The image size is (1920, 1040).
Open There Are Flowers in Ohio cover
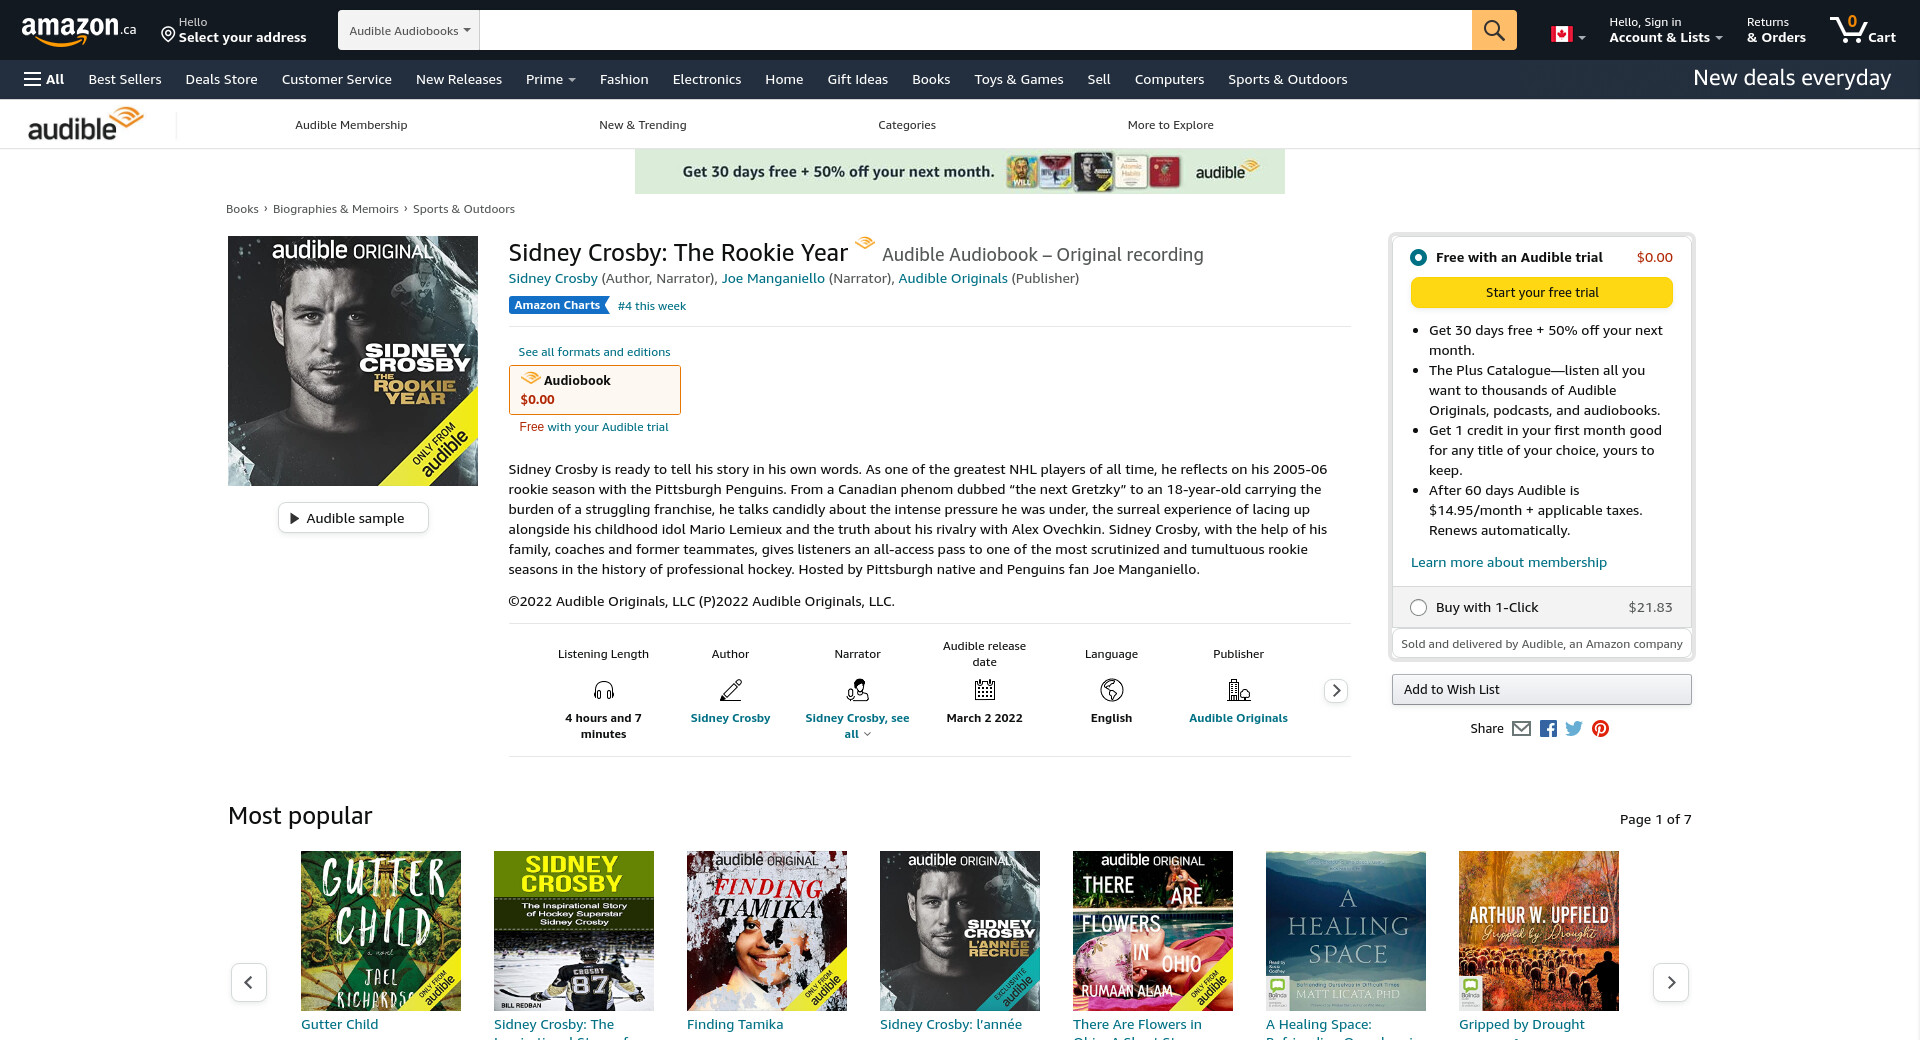click(1153, 931)
